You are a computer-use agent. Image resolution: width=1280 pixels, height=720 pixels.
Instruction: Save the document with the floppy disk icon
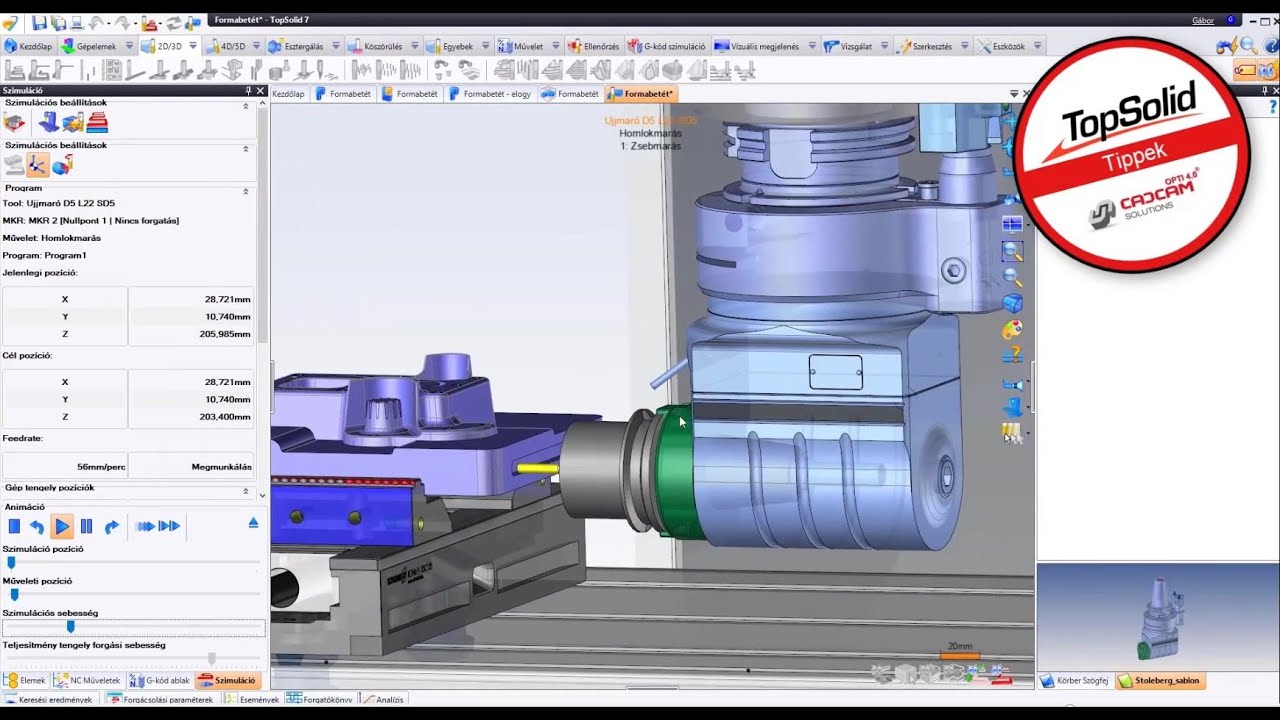click(x=39, y=22)
